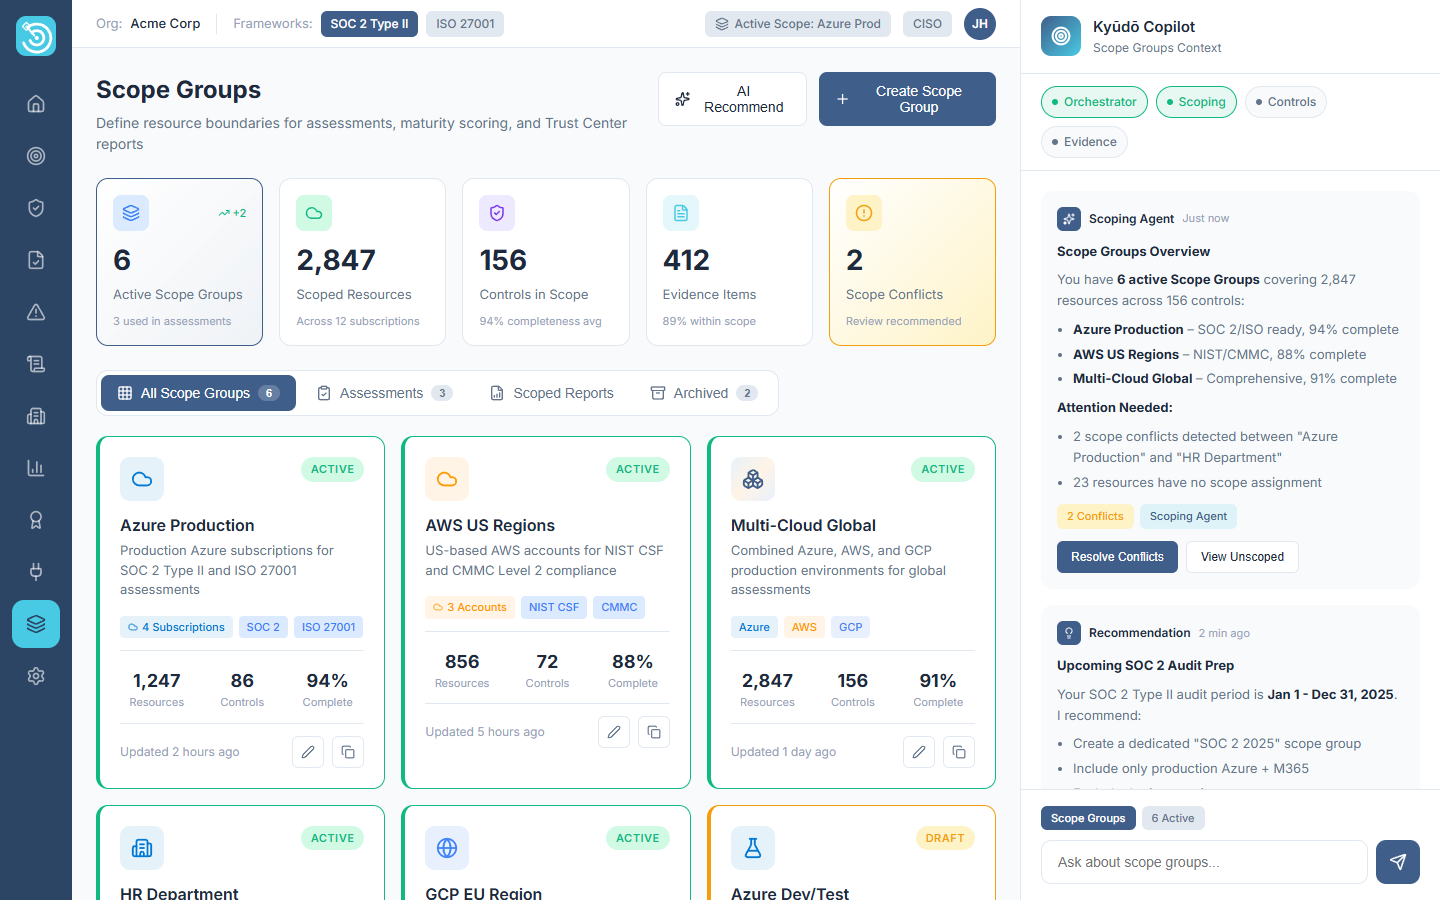Click the Azure Dev/Test flask icon
1440x900 pixels.
(753, 848)
